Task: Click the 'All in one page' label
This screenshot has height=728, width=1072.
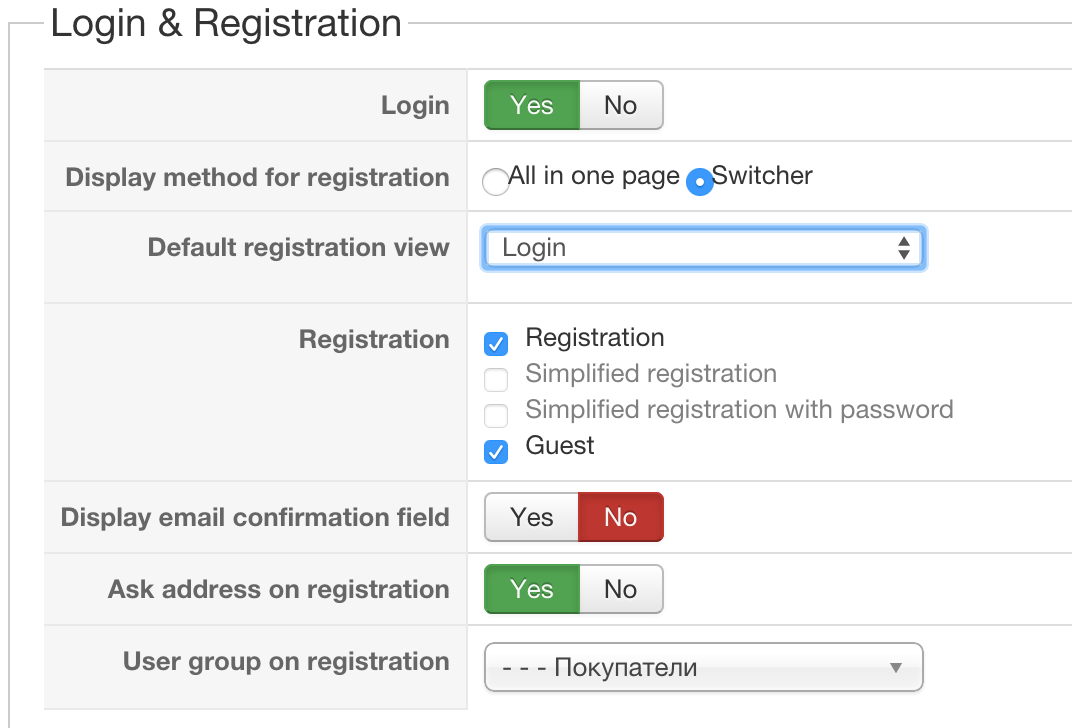Action: [x=594, y=176]
